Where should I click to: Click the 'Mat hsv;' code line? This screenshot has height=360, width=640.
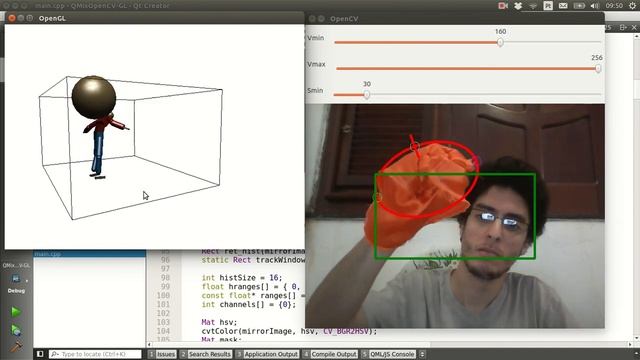pyautogui.click(x=219, y=322)
